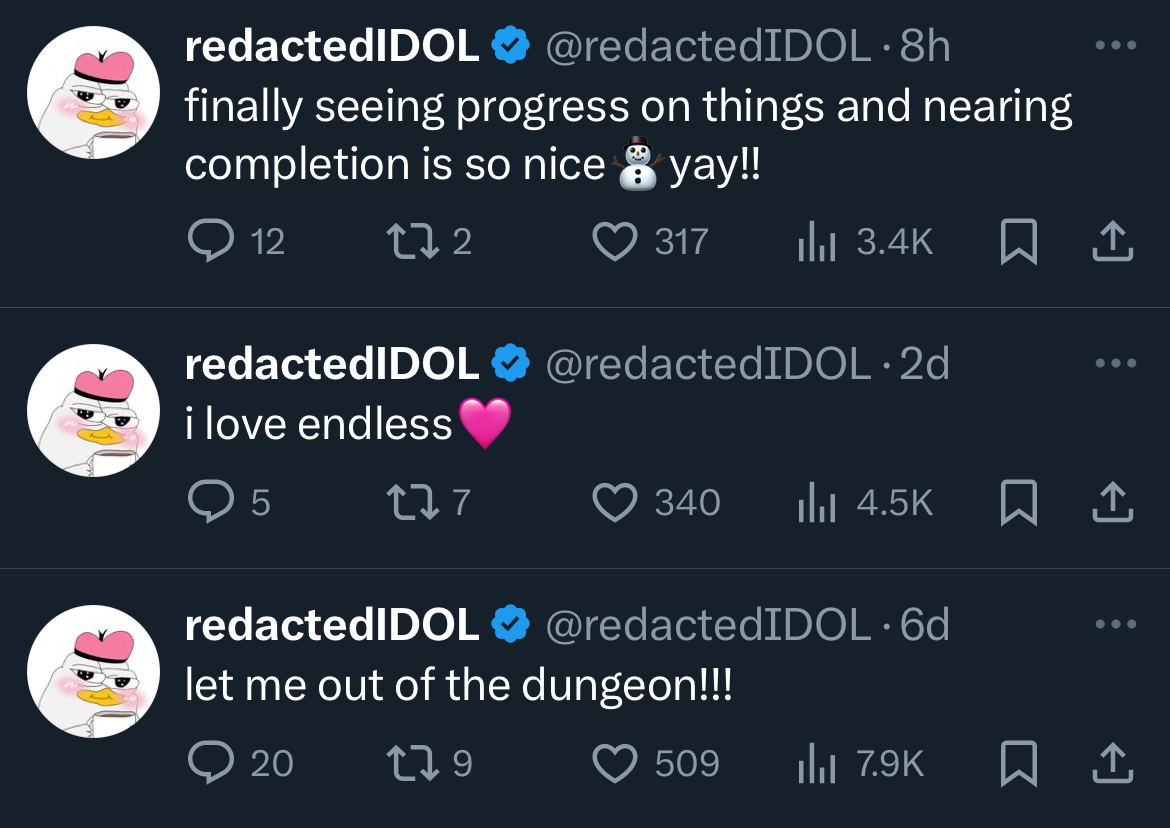Bookmark the dungeon tweet
This screenshot has height=828, width=1170.
click(x=1019, y=763)
